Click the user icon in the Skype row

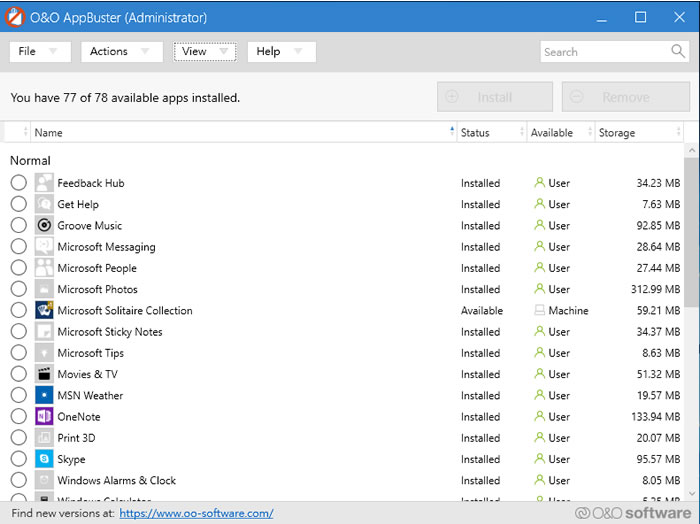540,458
